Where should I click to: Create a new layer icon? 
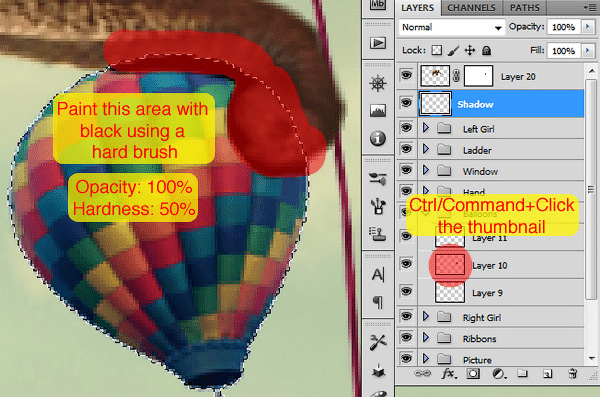pyautogui.click(x=547, y=373)
